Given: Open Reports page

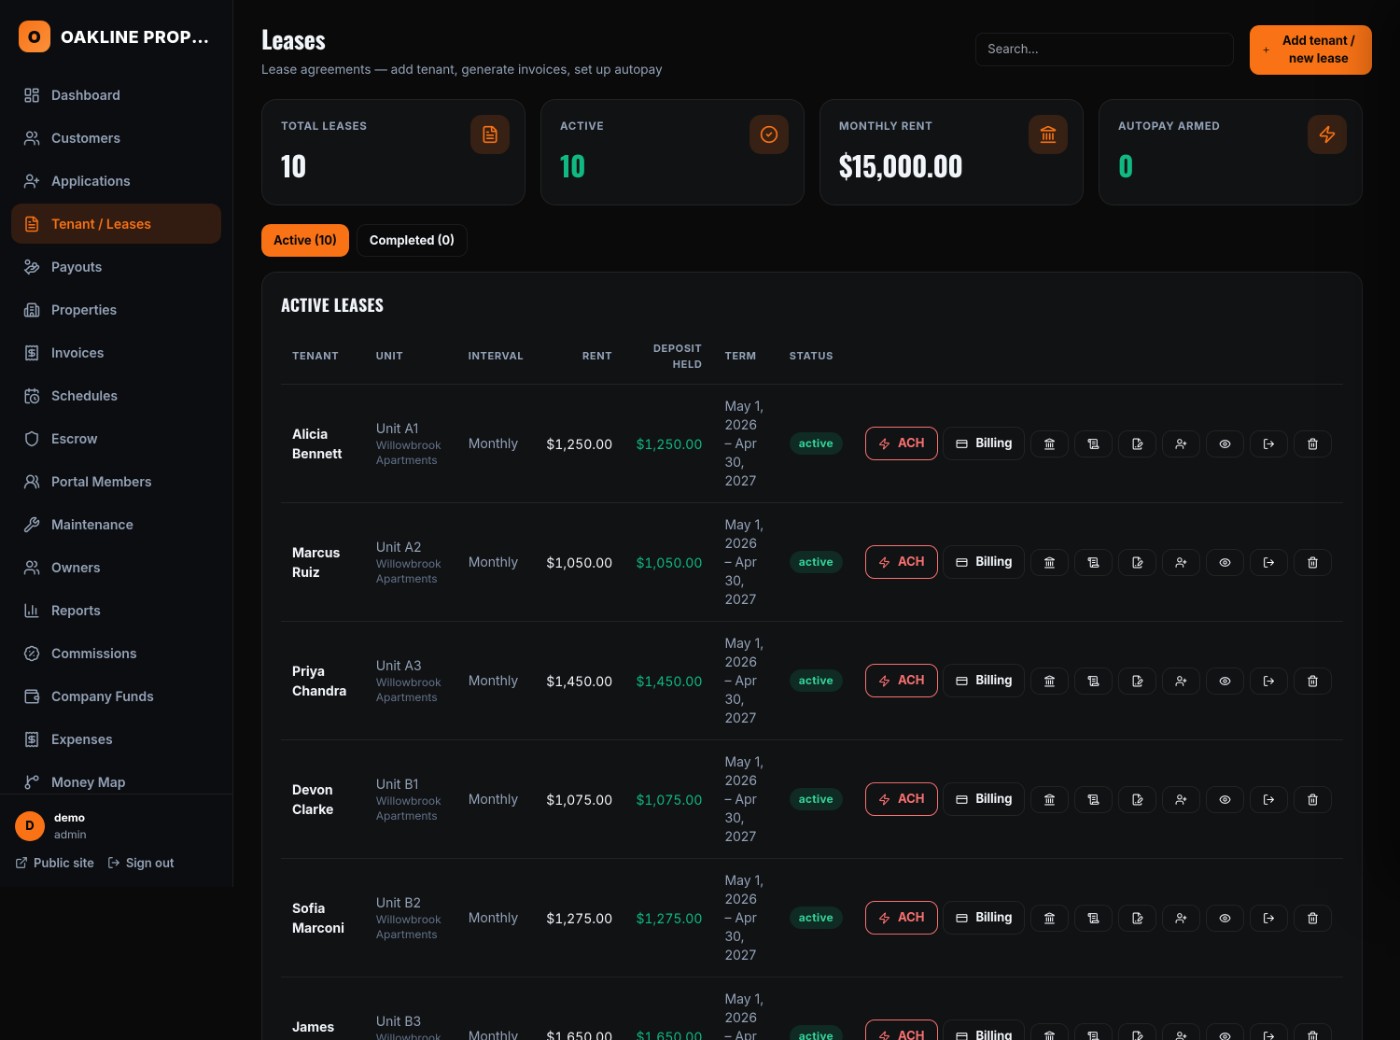Looking at the screenshot, I should [x=116, y=611].
